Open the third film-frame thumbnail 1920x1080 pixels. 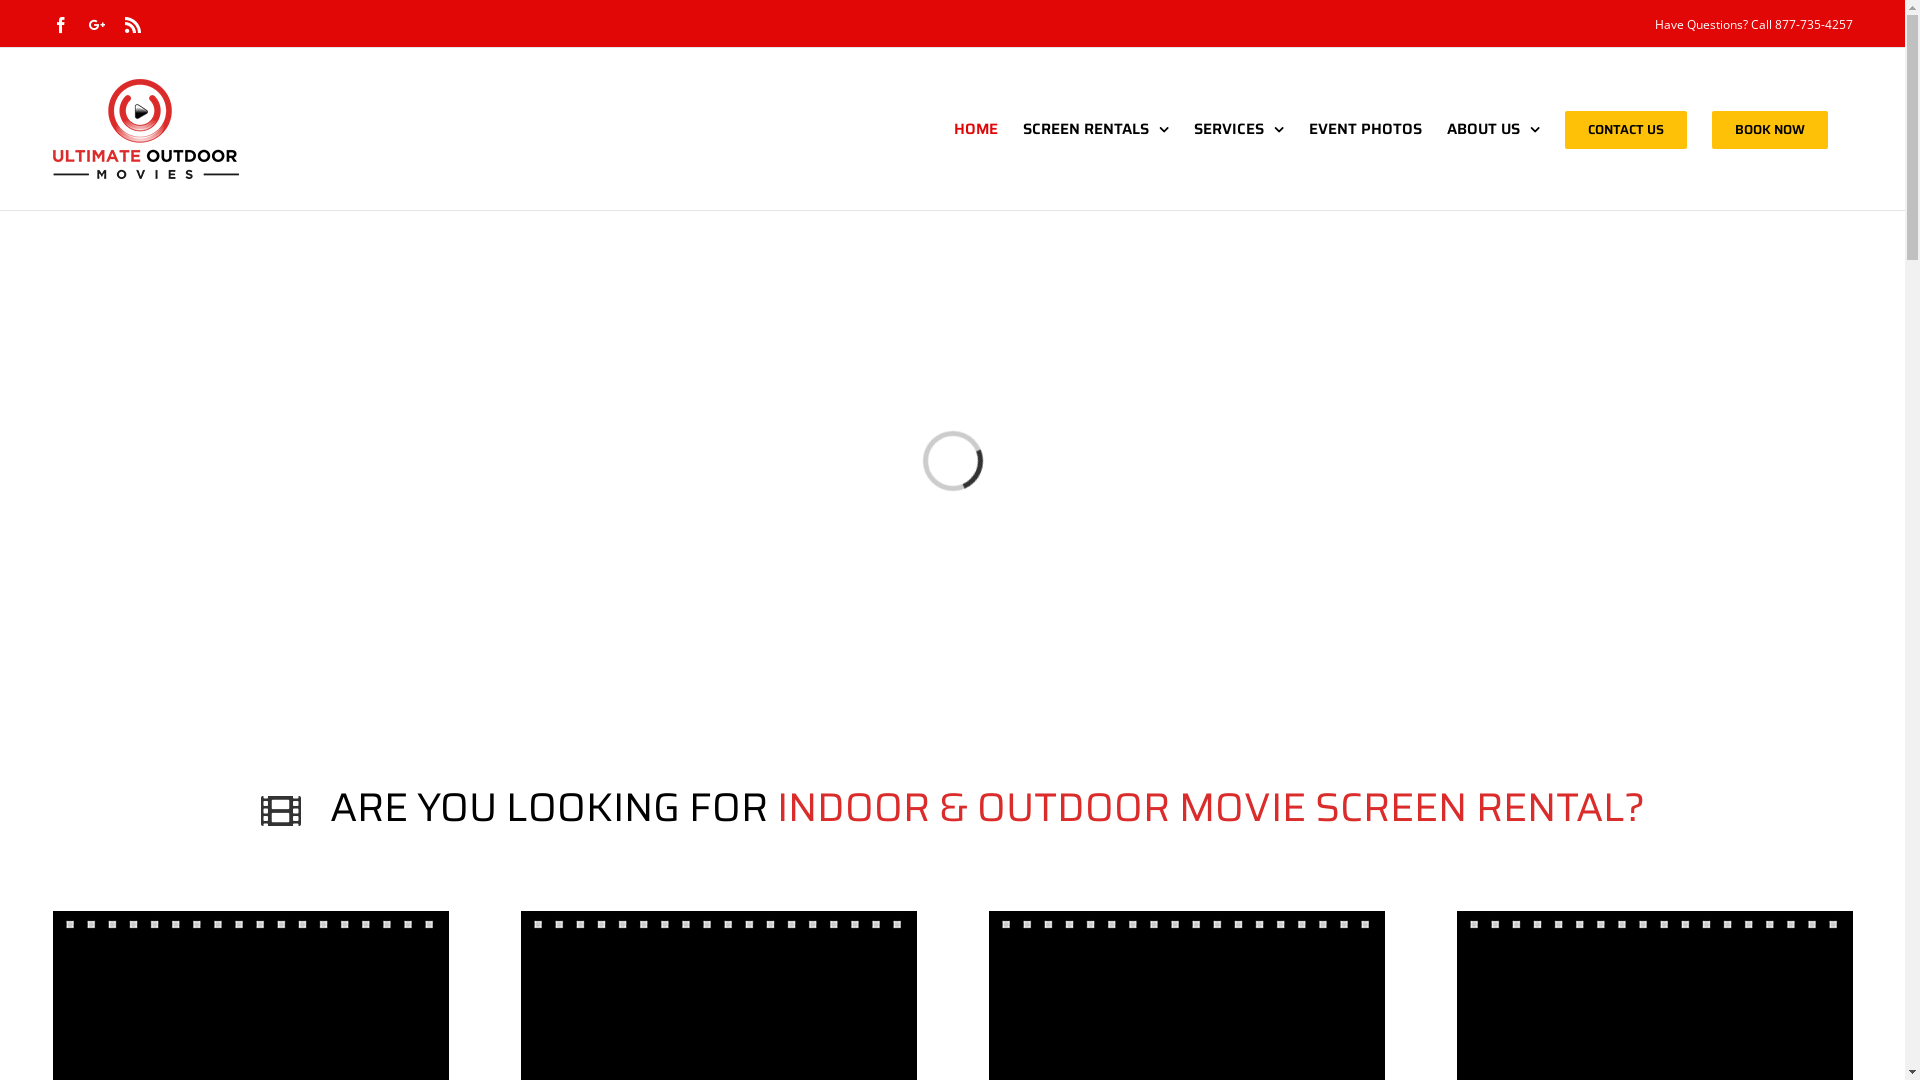(x=1187, y=995)
